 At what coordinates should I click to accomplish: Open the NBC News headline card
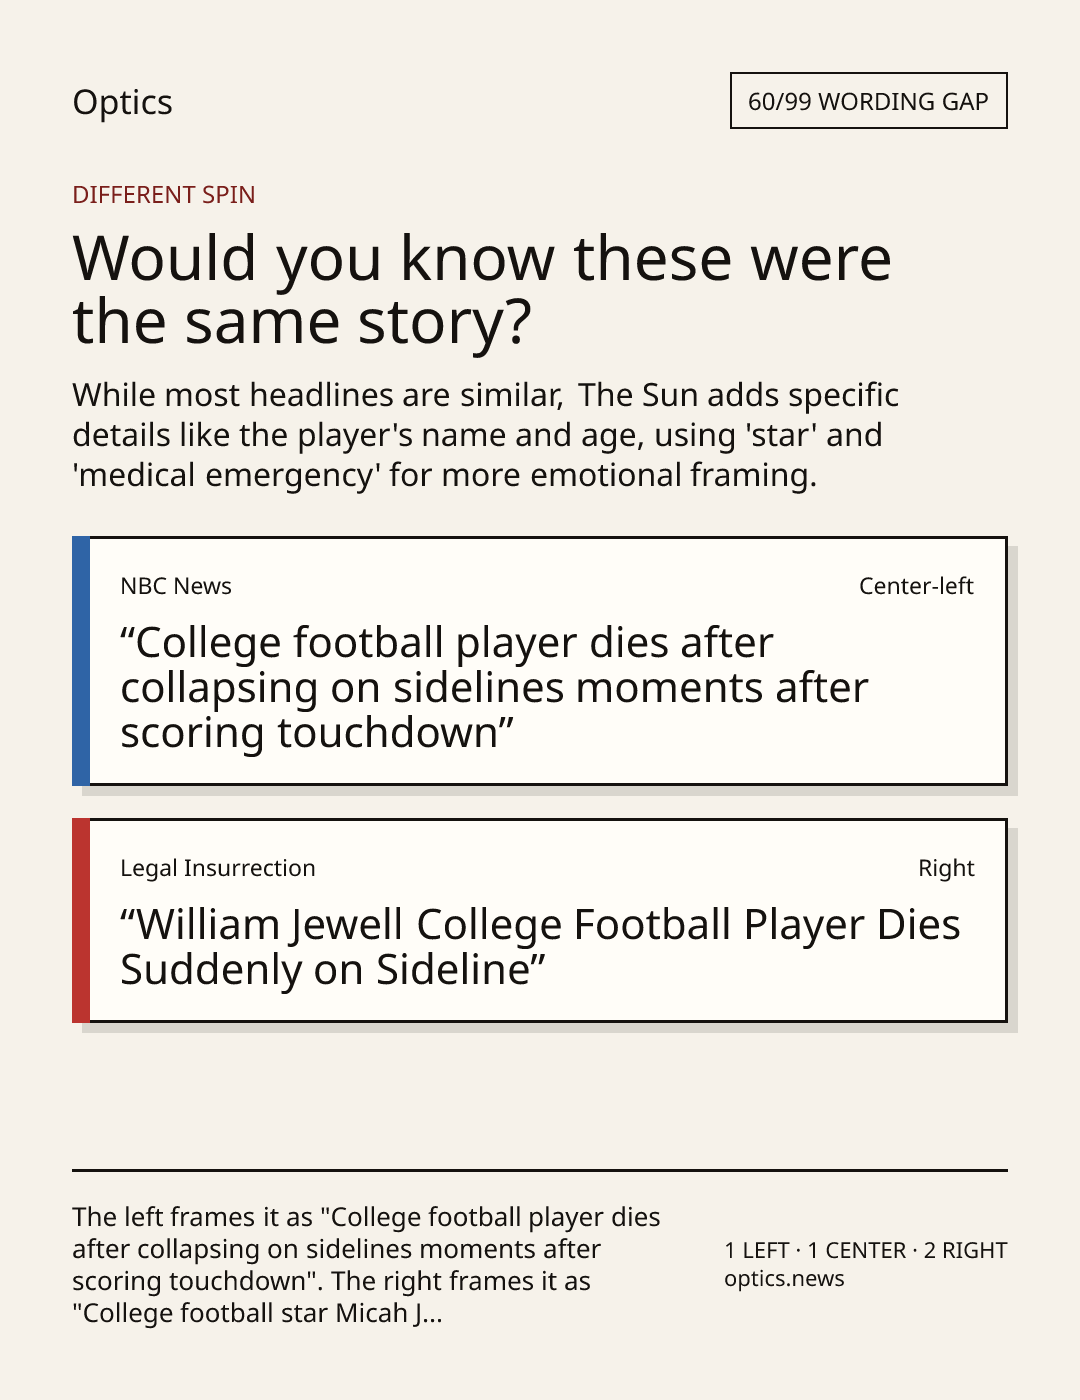540,661
